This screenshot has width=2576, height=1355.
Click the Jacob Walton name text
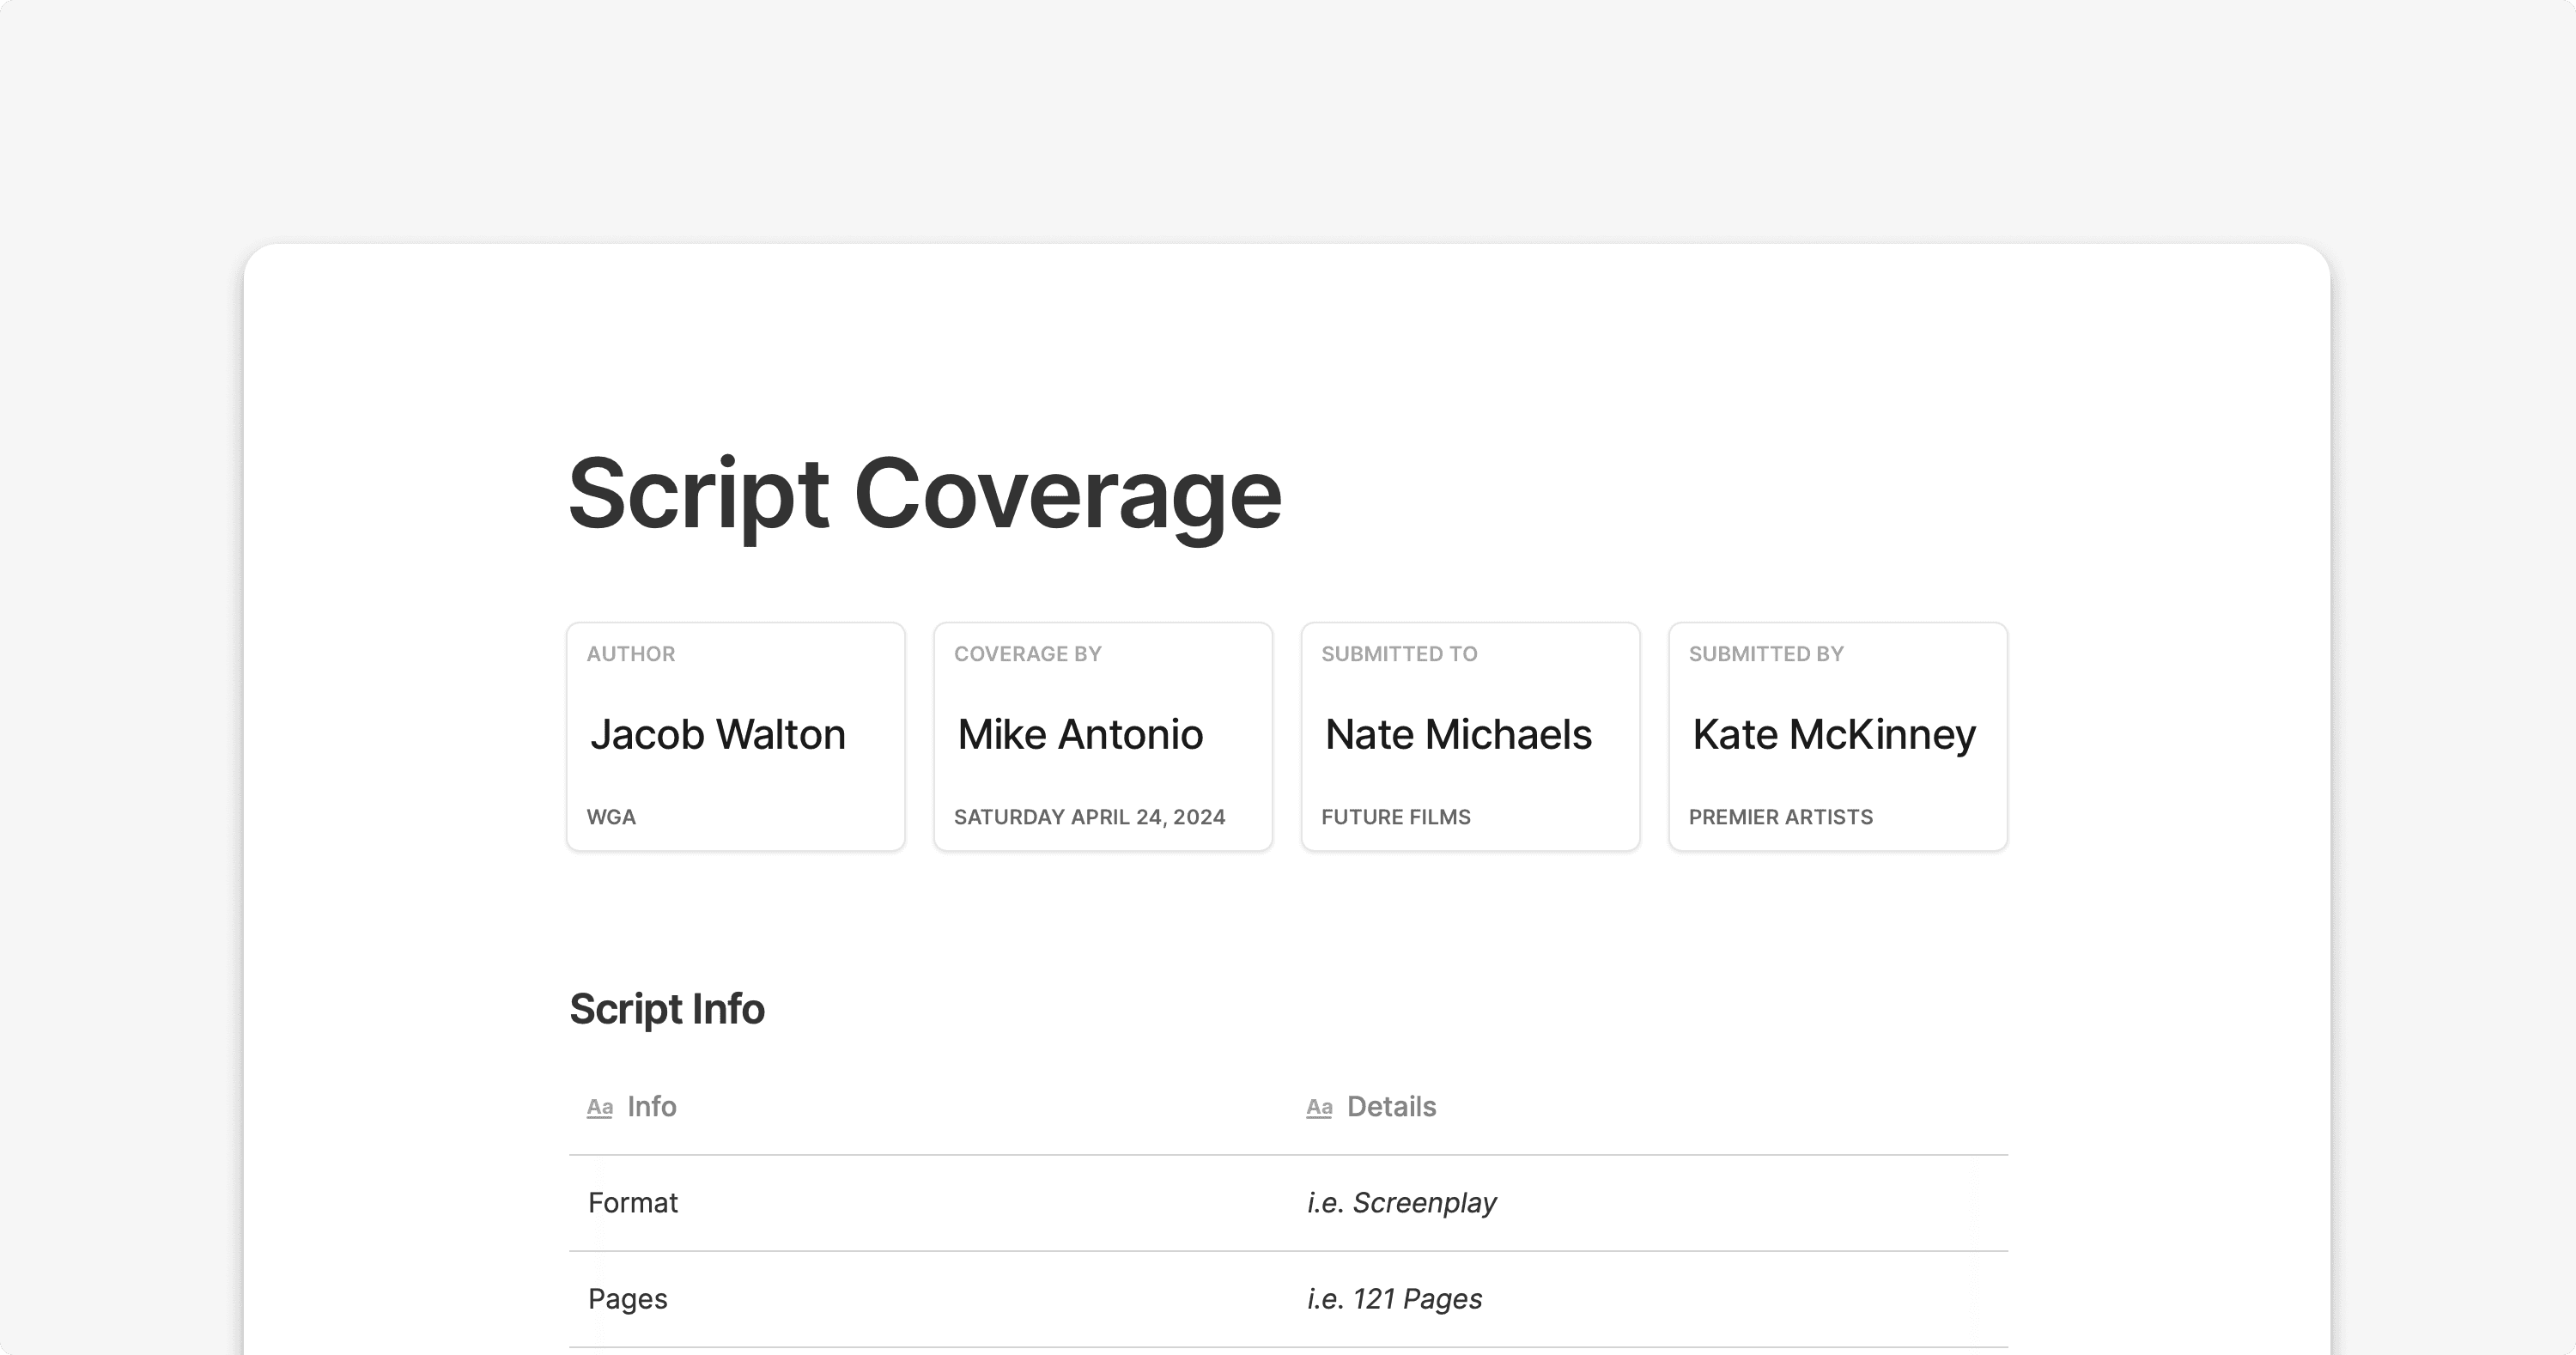pos(717,735)
